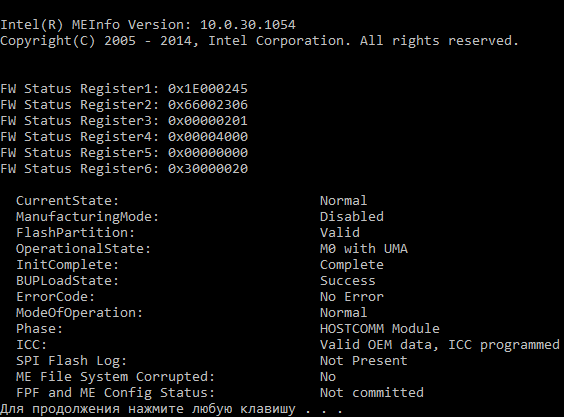Click the ManufacturingMode Disabled value
This screenshot has width=564, height=417.
pos(352,217)
